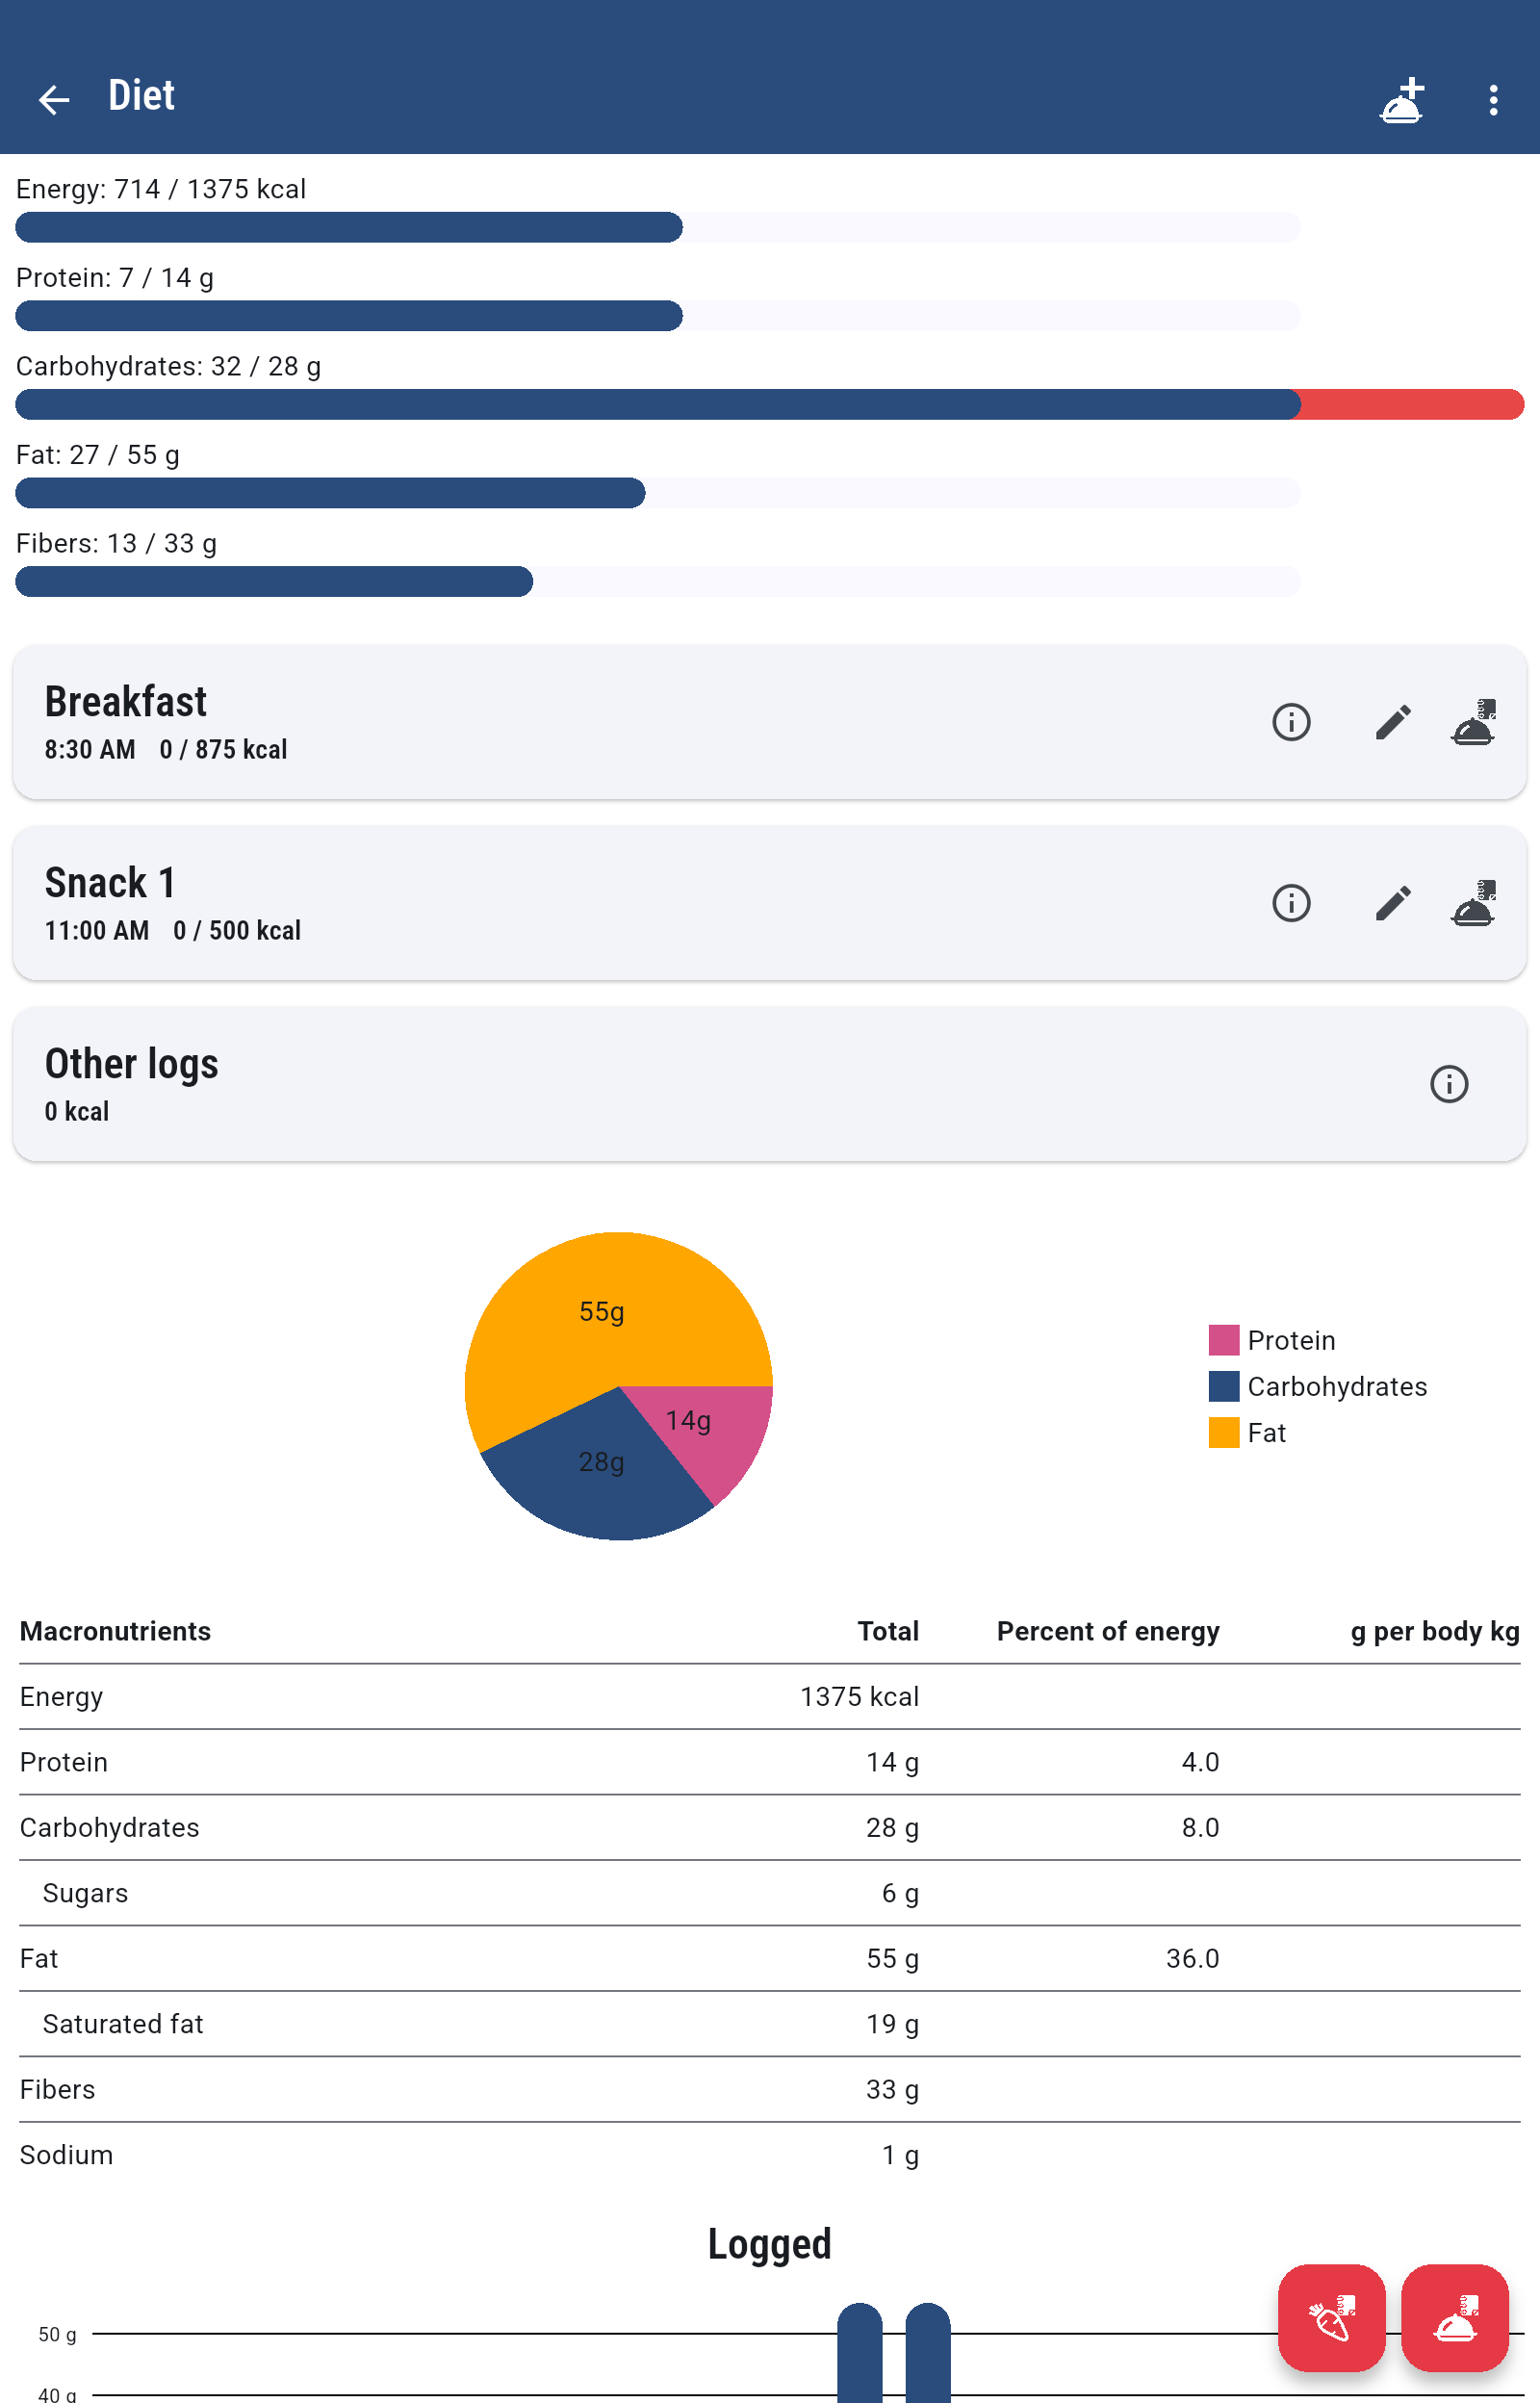The image size is (1540, 2403).
Task: Select the Protein legend color swatch
Action: (1223, 1339)
